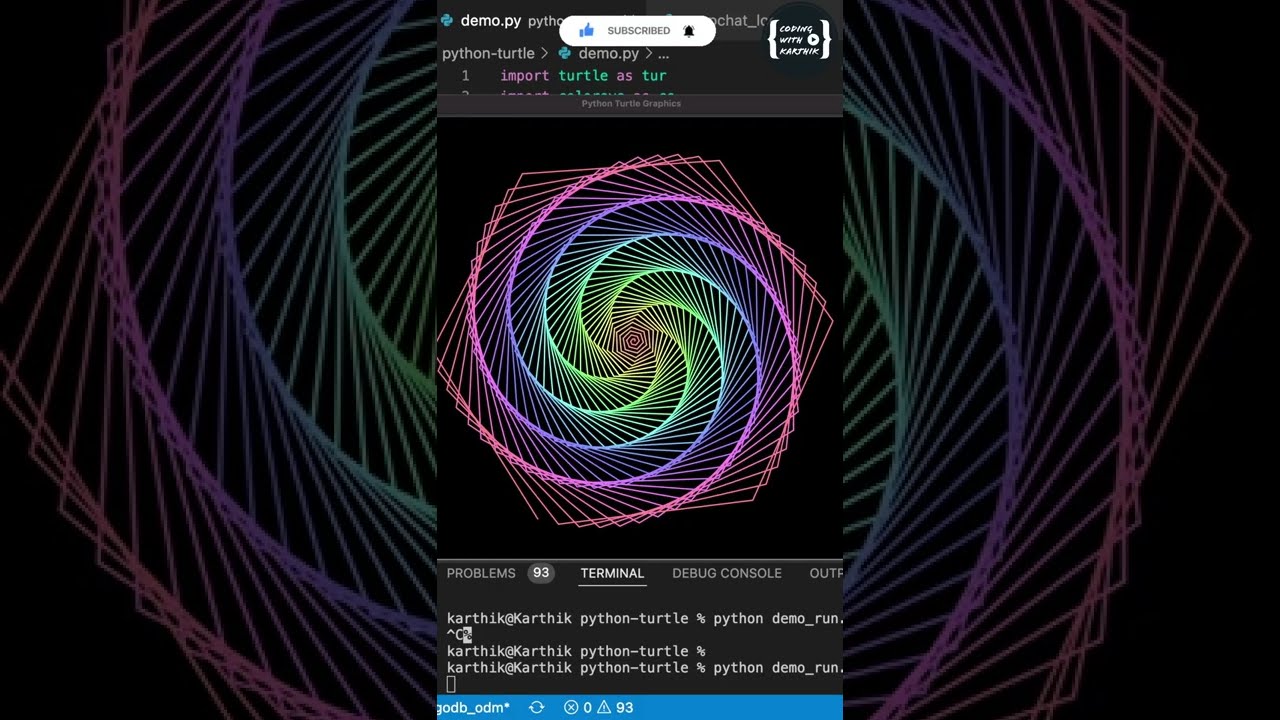Click the Coding with Karthik channel logo
The height and width of the screenshot is (720, 1280).
[799, 39]
